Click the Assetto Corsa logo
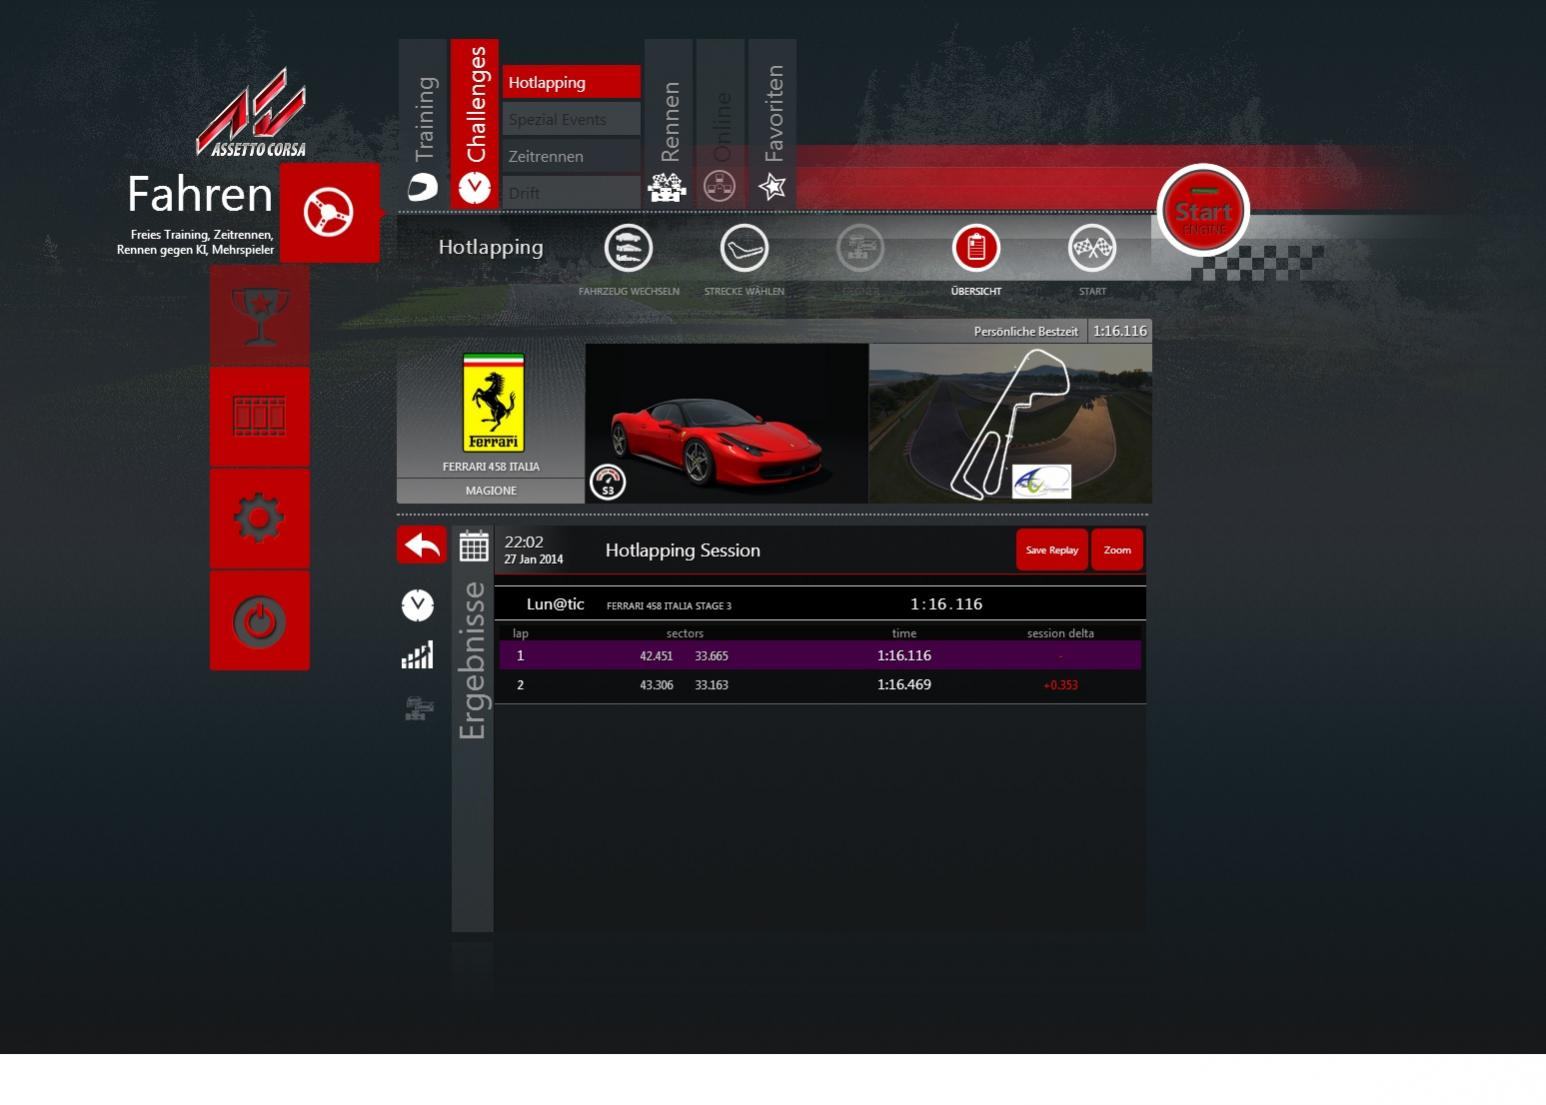The image size is (1546, 1105). pos(252,113)
